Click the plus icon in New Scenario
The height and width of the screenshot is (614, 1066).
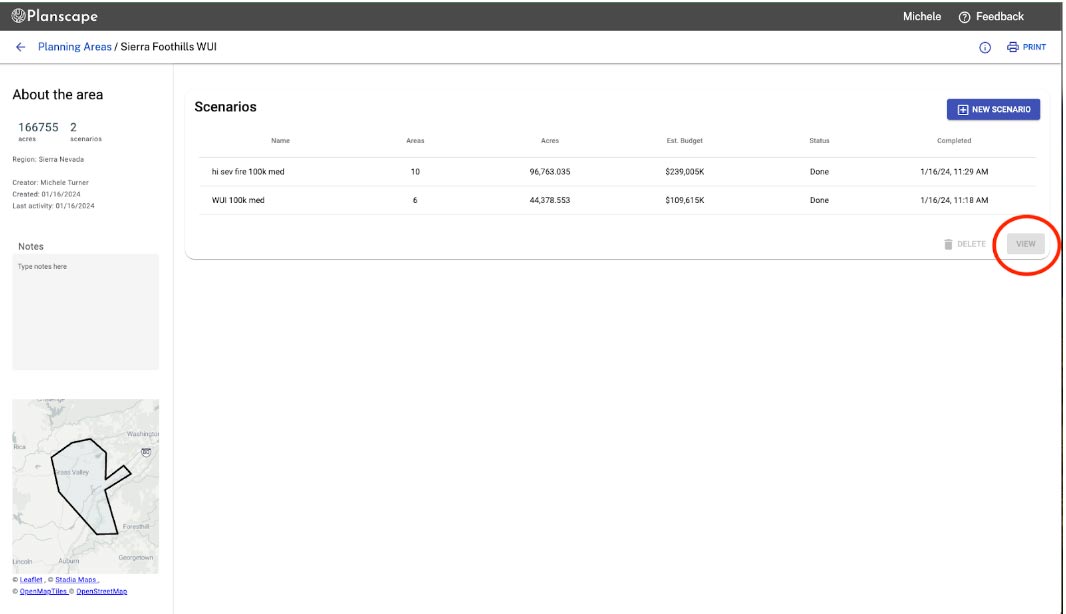[x=963, y=110]
